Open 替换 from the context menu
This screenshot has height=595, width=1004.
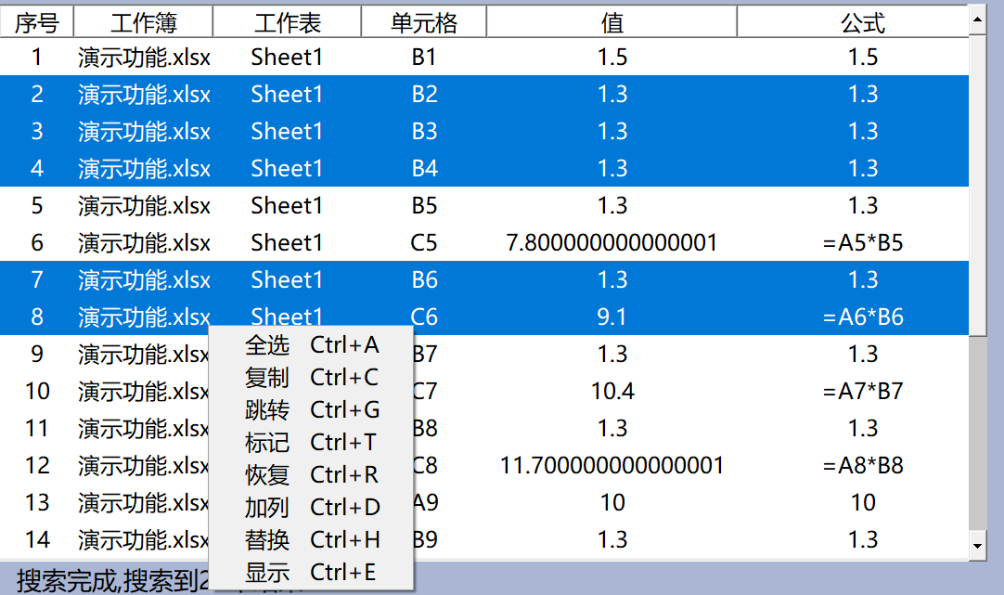coord(311,540)
